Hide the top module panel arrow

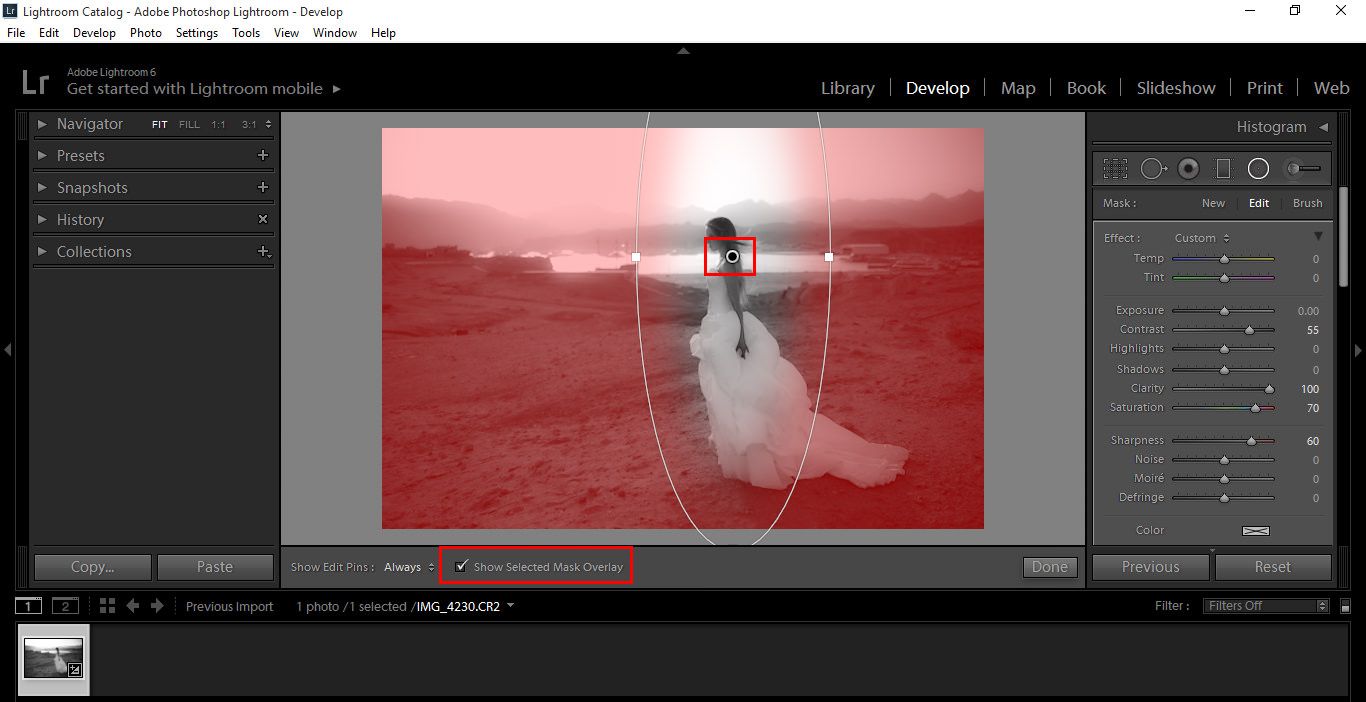point(683,50)
